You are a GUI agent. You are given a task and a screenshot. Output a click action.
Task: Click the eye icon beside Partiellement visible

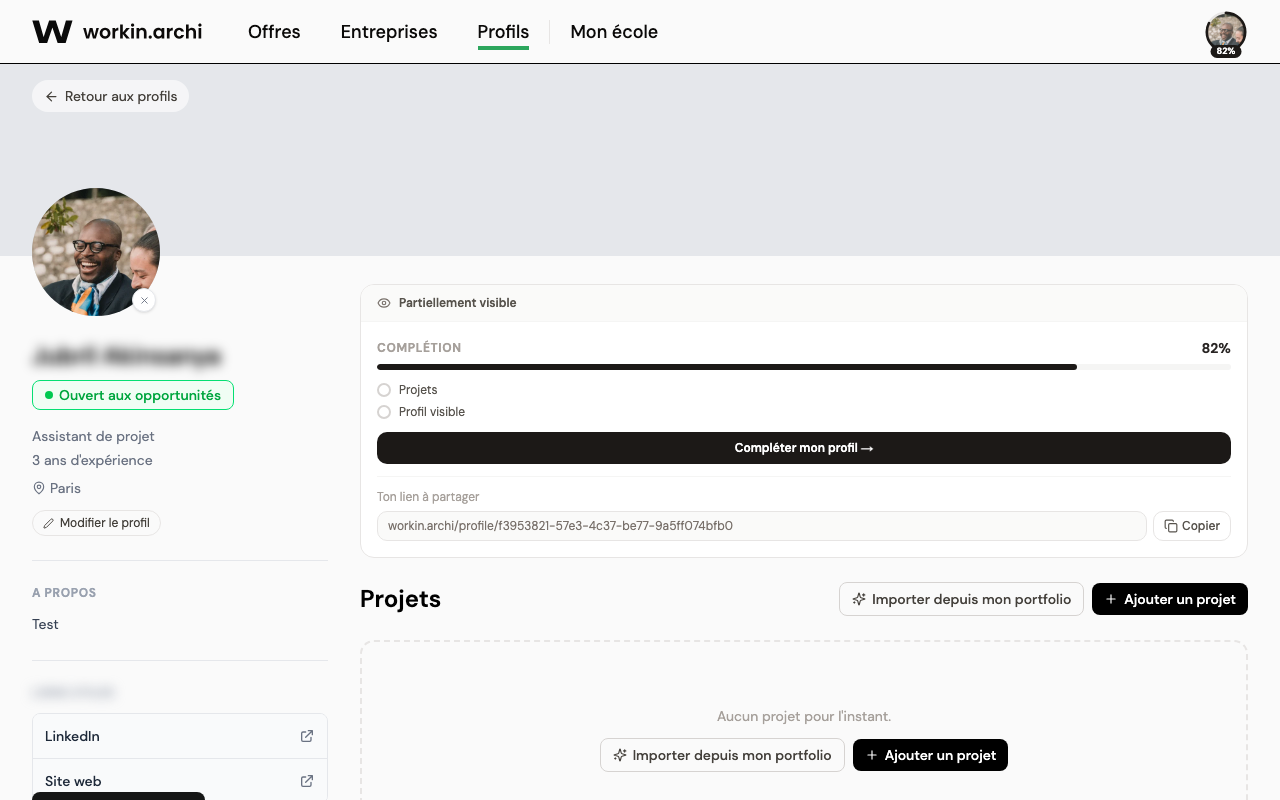click(384, 303)
